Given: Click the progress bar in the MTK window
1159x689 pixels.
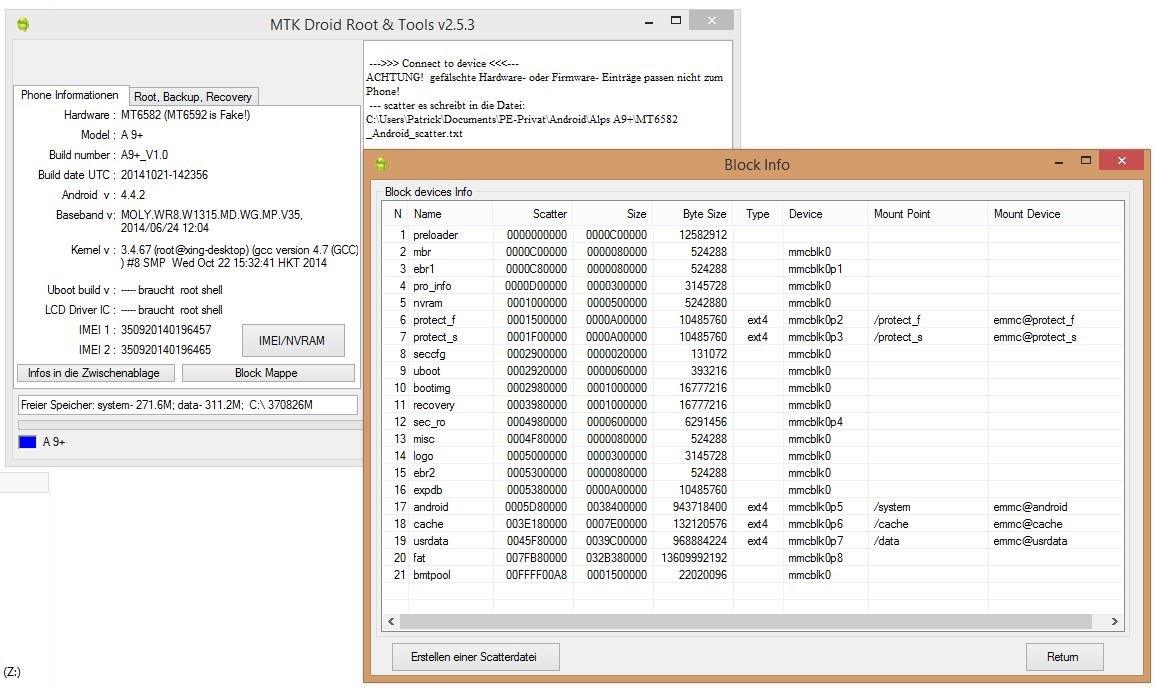Looking at the screenshot, I should 189,425.
